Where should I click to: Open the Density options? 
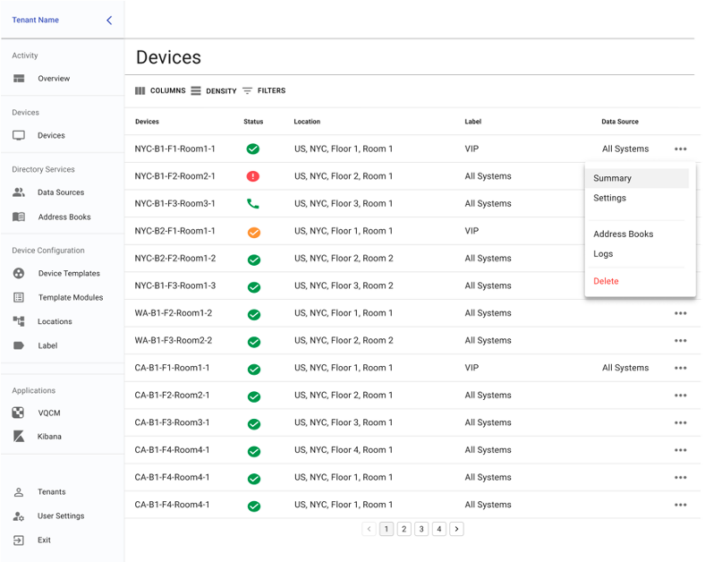[213, 91]
